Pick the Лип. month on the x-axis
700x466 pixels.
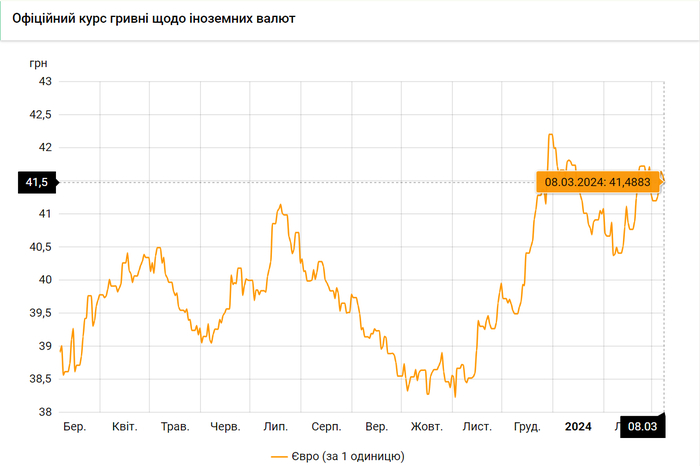(275, 427)
